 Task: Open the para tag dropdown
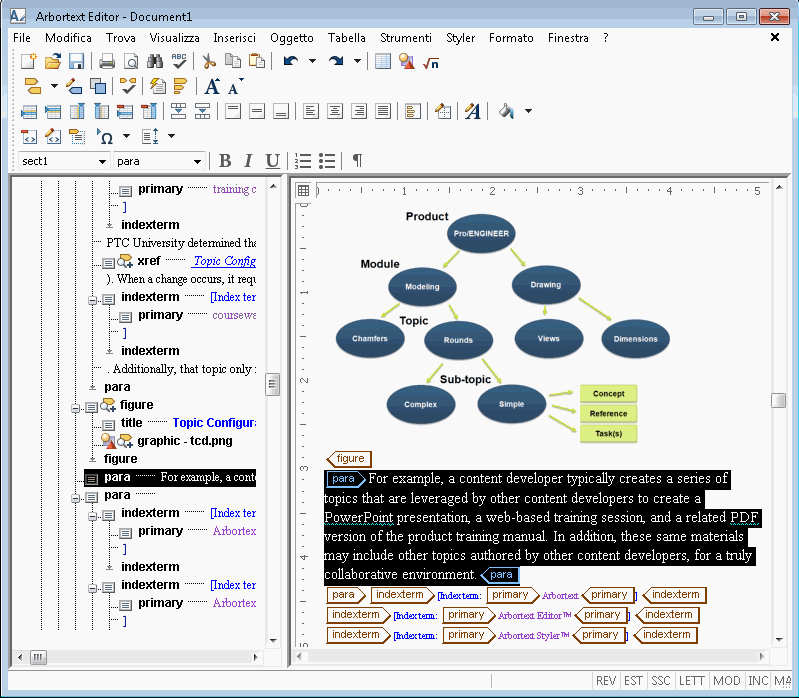pyautogui.click(x=159, y=162)
